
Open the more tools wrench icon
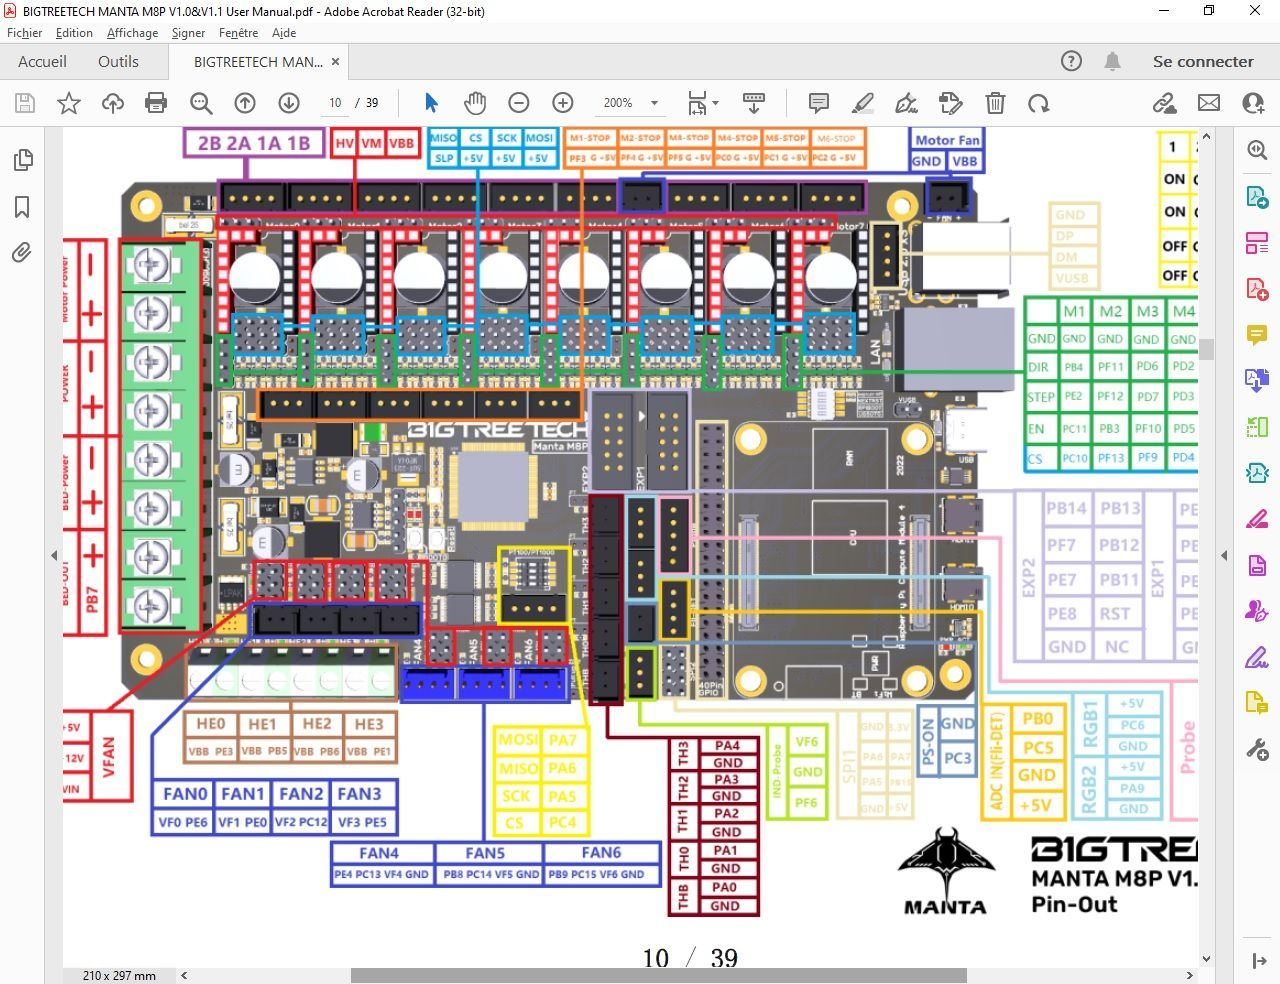[1257, 749]
